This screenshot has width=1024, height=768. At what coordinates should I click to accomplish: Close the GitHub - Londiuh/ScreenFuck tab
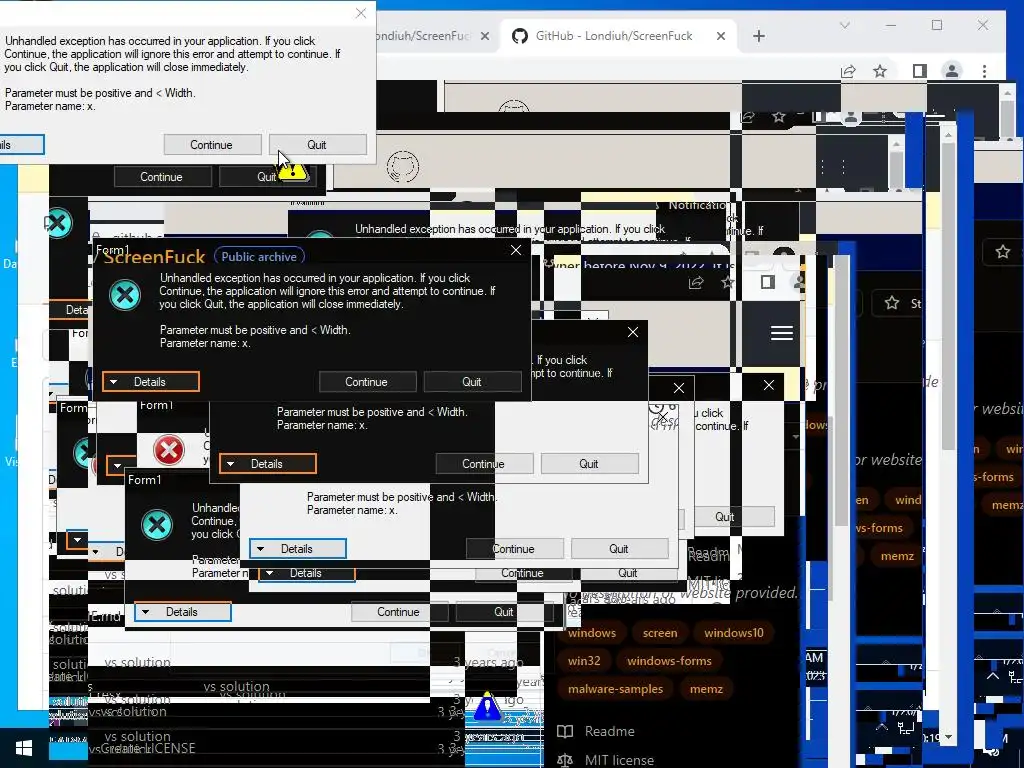point(721,37)
